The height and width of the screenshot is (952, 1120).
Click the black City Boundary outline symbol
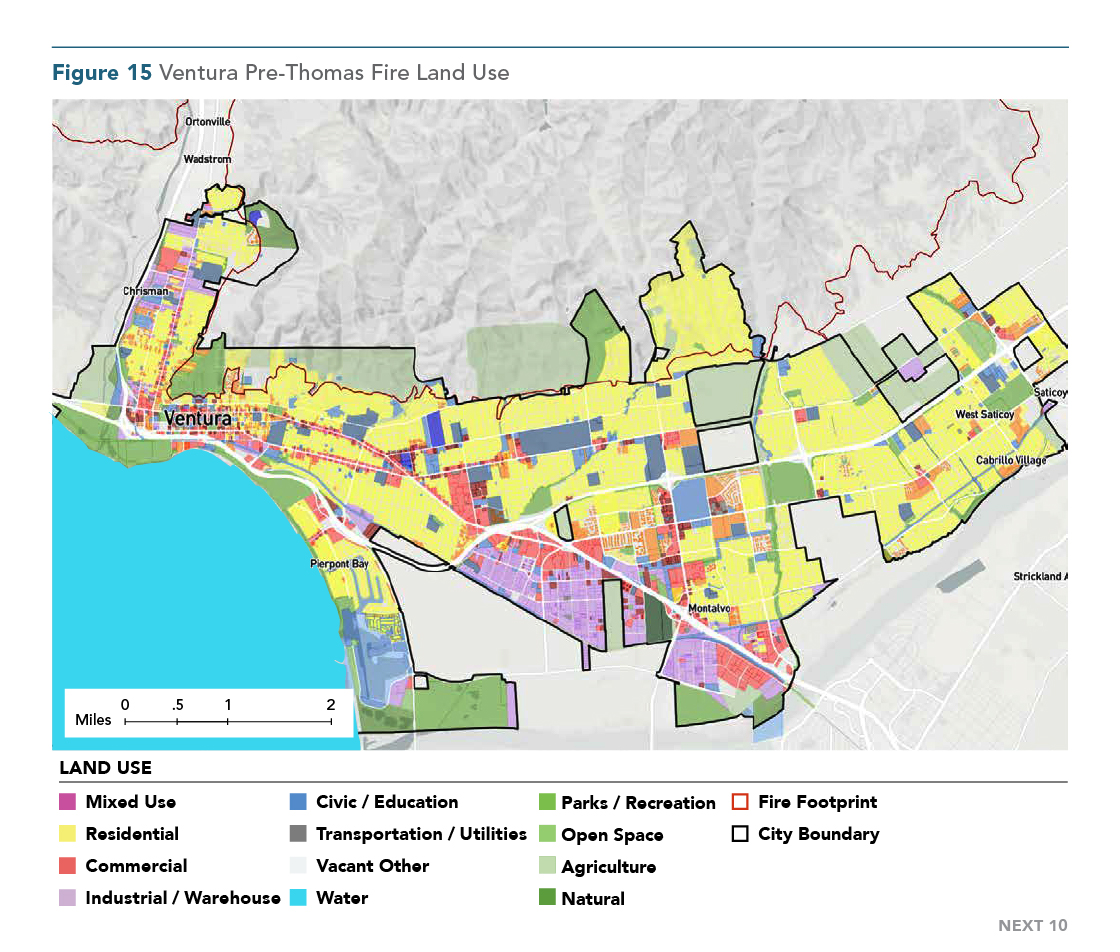point(740,834)
